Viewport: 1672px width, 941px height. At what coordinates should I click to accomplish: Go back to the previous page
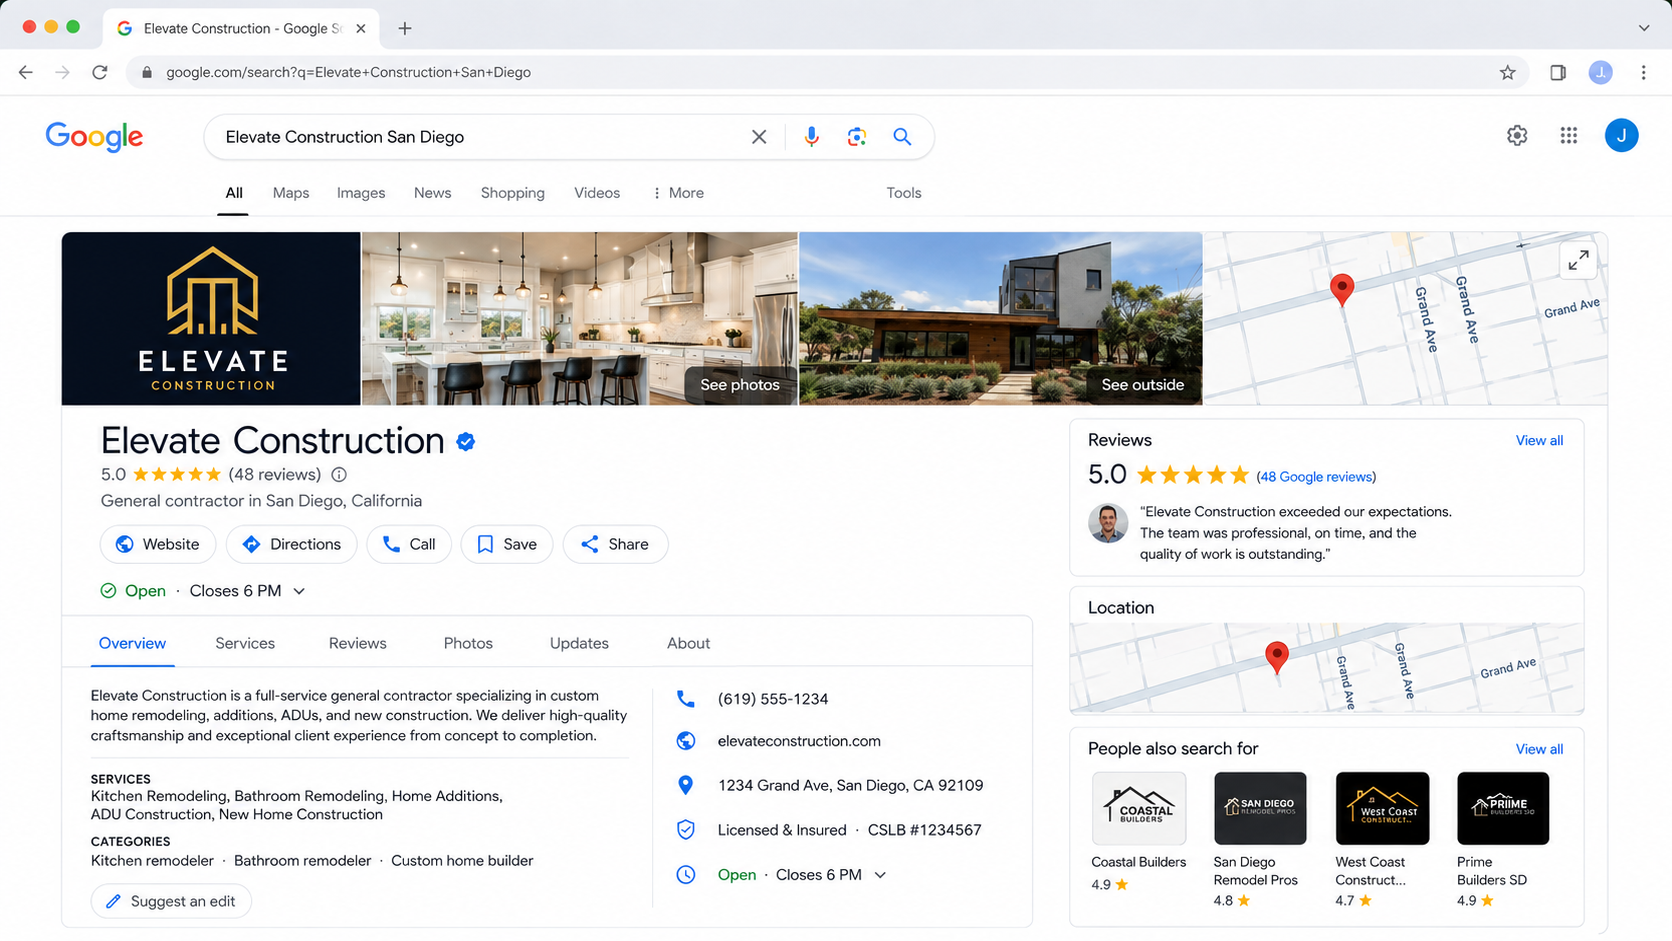pos(26,72)
